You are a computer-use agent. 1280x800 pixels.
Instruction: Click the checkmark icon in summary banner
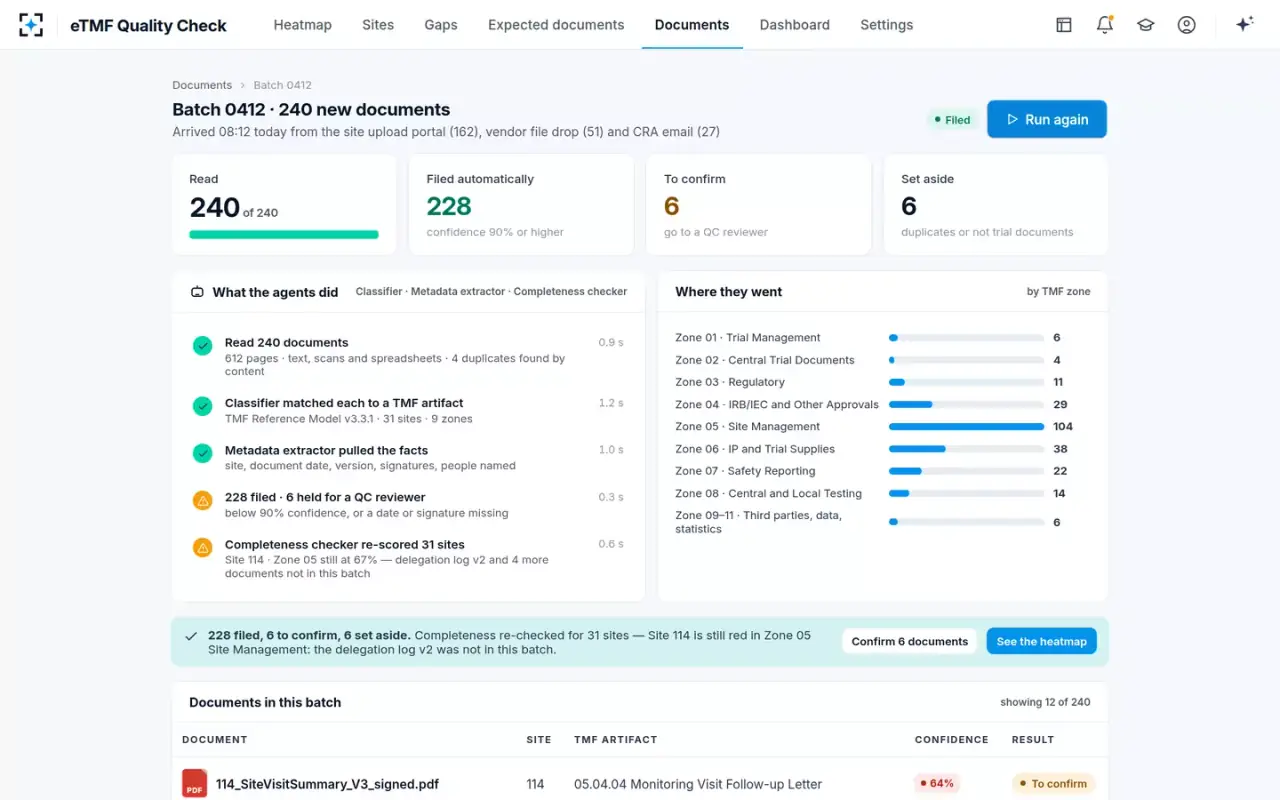(191, 636)
